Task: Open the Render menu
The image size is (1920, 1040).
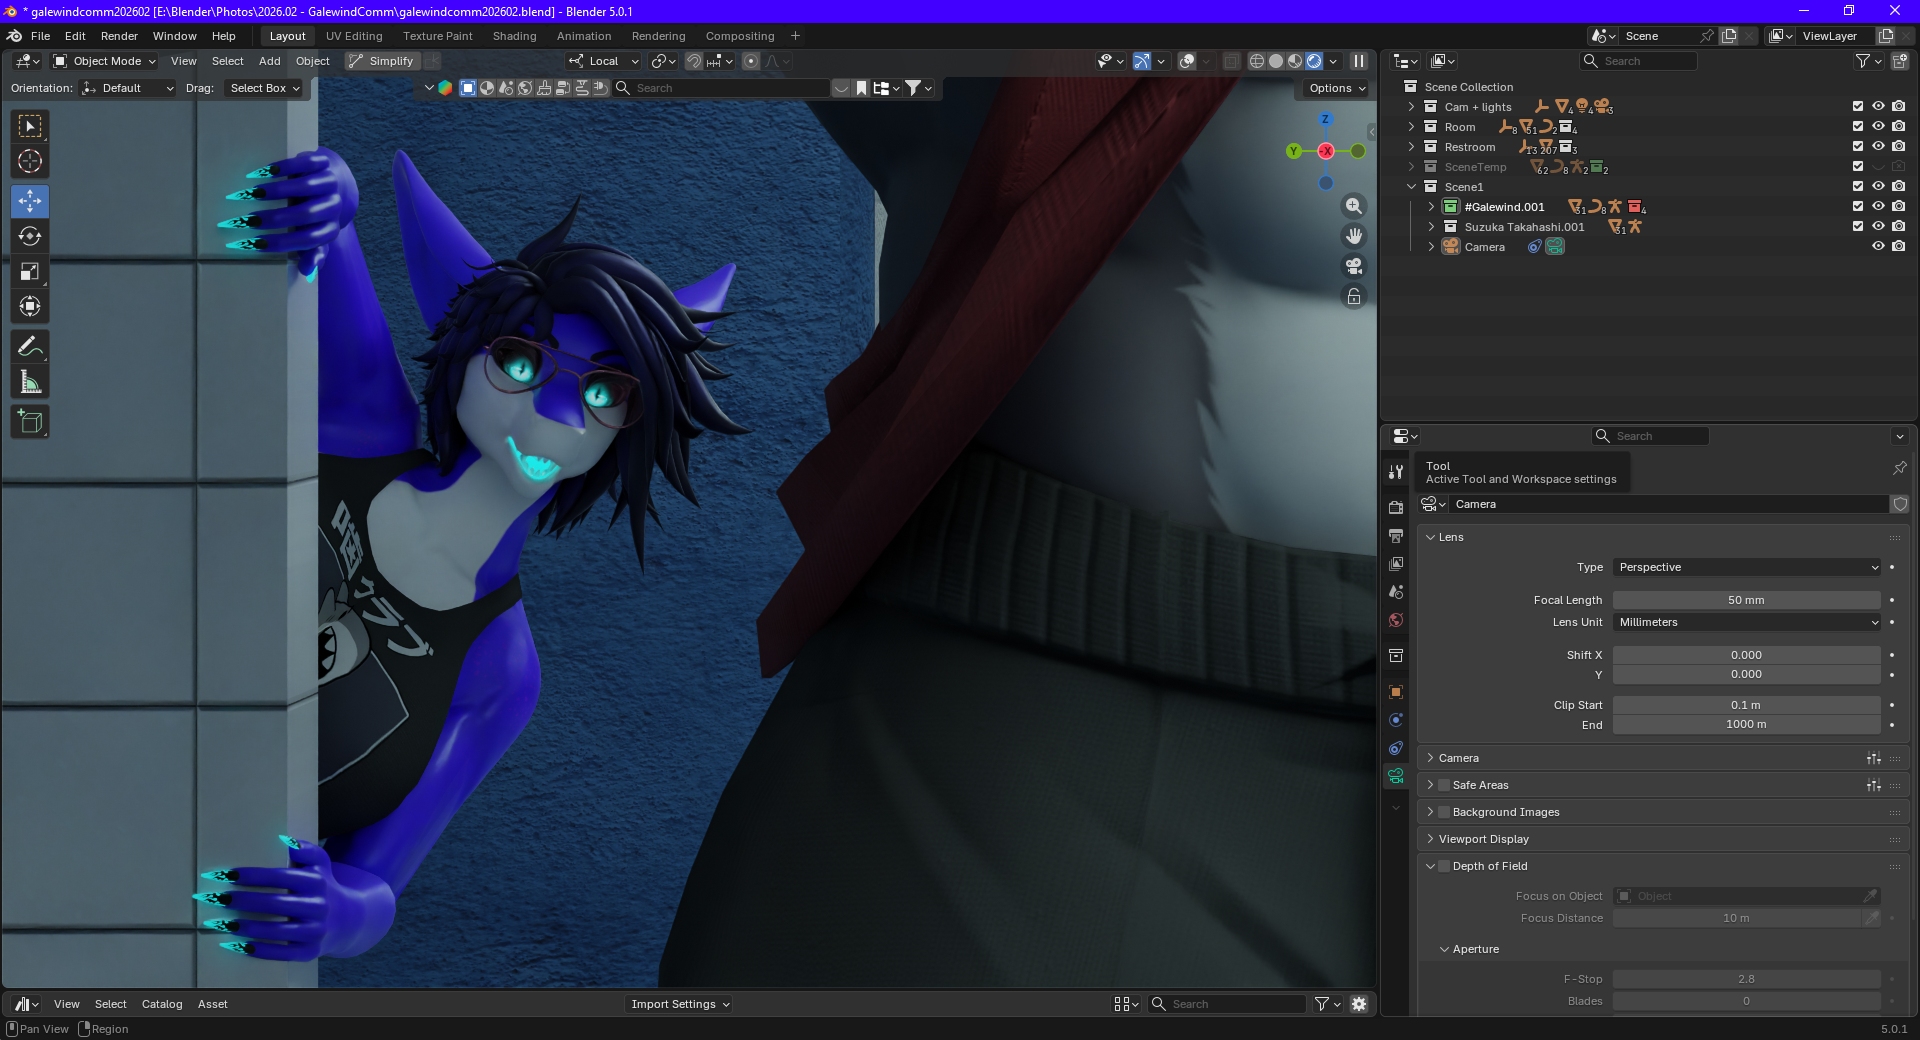Action: point(119,36)
